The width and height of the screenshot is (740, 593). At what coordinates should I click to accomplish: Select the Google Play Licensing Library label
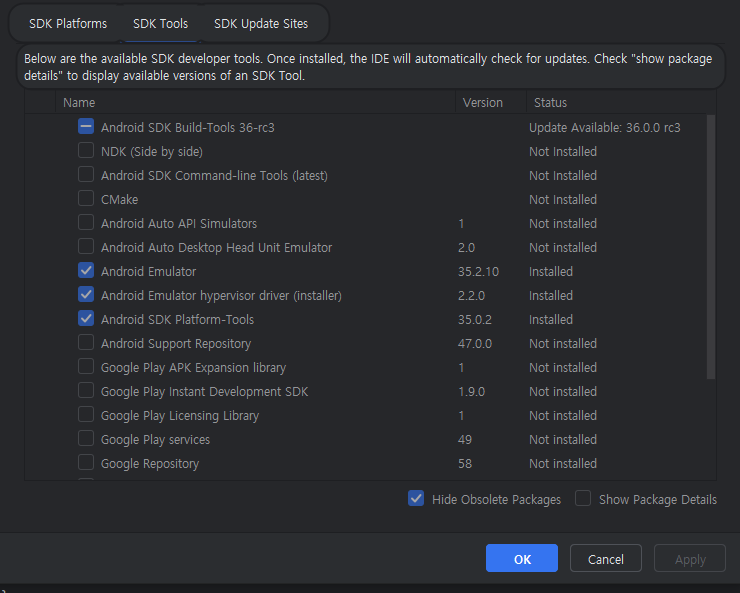click(180, 416)
